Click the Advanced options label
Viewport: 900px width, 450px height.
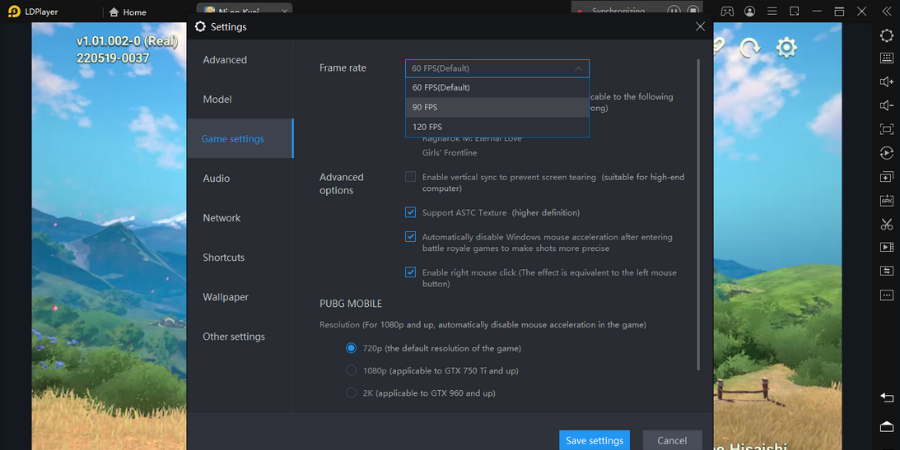click(342, 184)
